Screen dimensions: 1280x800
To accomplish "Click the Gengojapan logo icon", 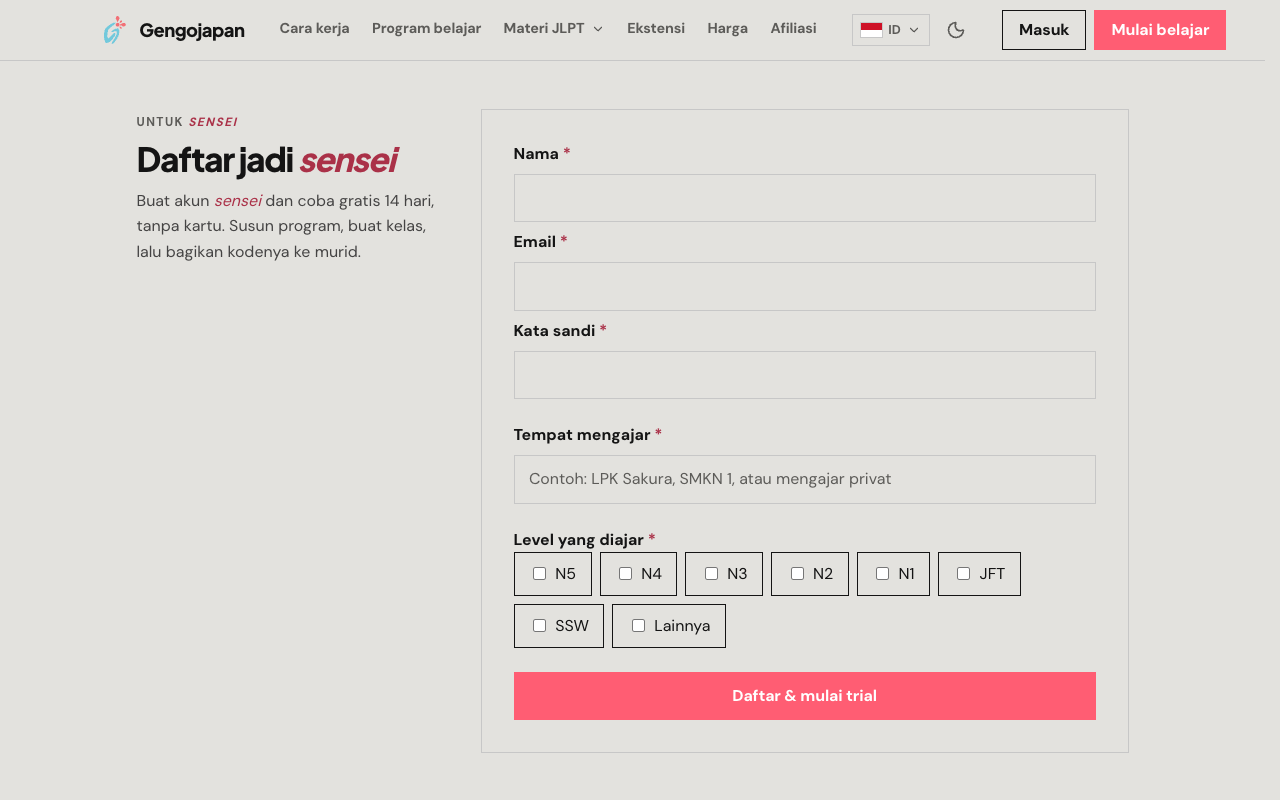I will pos(115,30).
